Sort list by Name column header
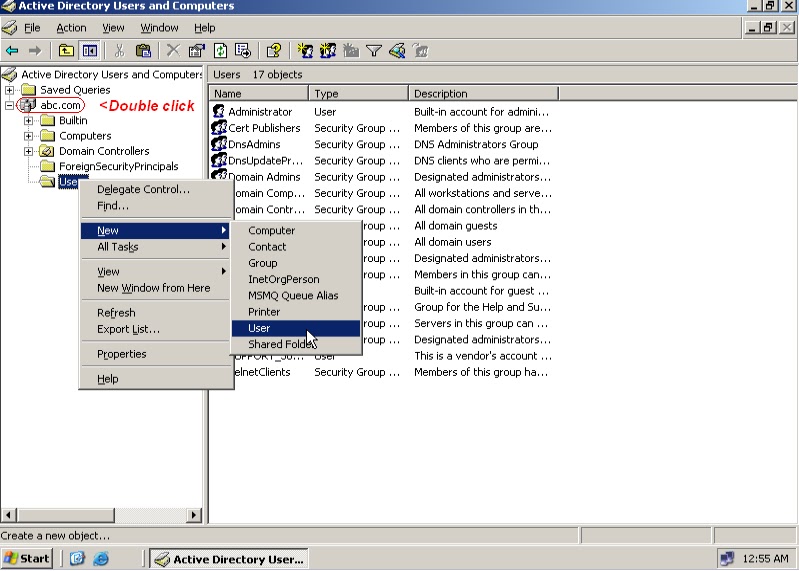Screen dimensions: 799x571 pos(258,94)
